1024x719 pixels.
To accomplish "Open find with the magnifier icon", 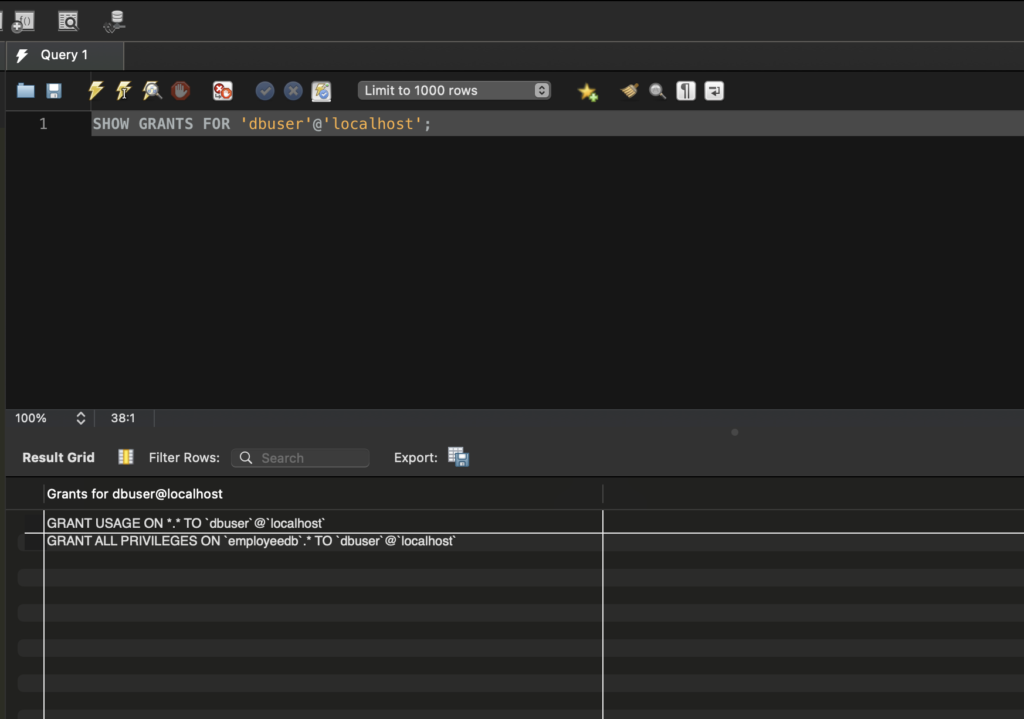I will pos(657,91).
